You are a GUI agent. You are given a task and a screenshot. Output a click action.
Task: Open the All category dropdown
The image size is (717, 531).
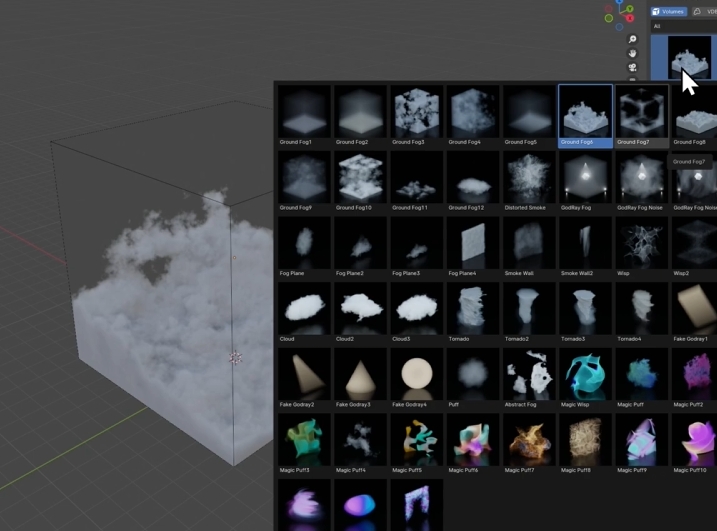[x=684, y=27]
